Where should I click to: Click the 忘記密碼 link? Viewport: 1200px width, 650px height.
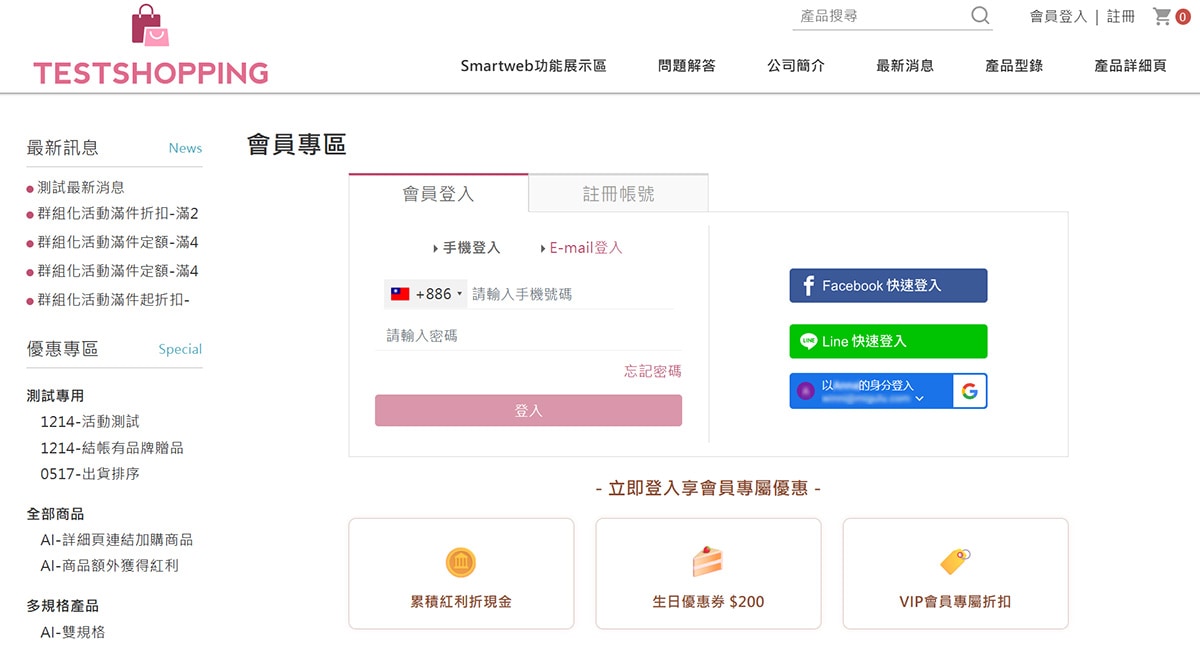click(x=653, y=371)
